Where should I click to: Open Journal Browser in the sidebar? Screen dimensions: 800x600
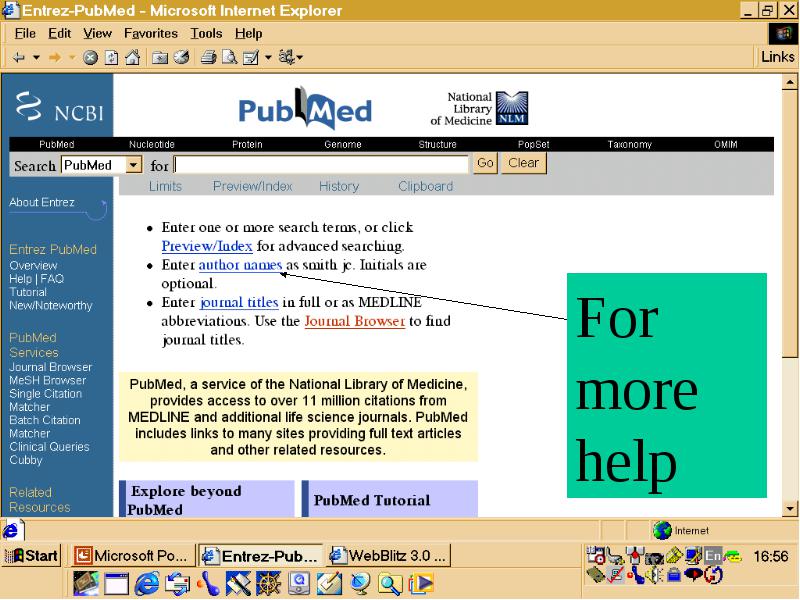(51, 367)
